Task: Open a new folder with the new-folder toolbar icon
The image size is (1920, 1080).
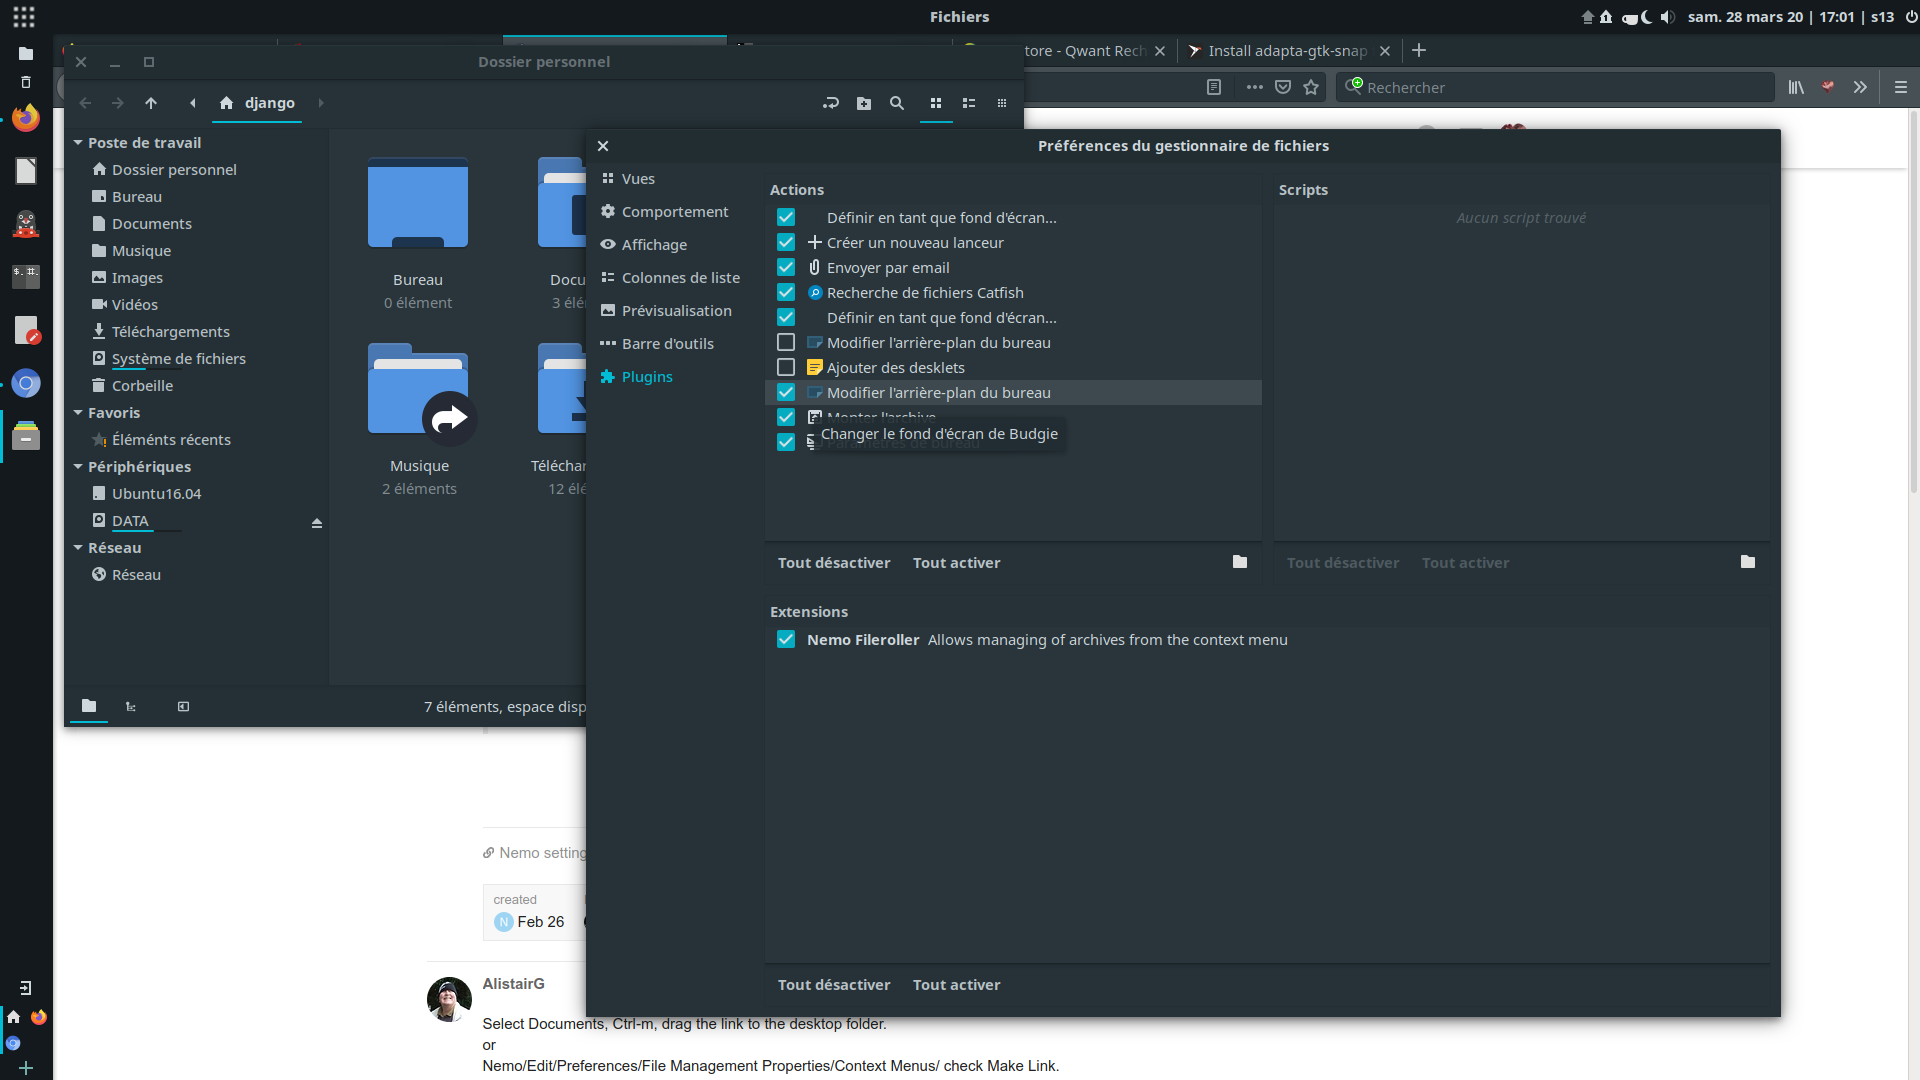Action: coord(864,103)
